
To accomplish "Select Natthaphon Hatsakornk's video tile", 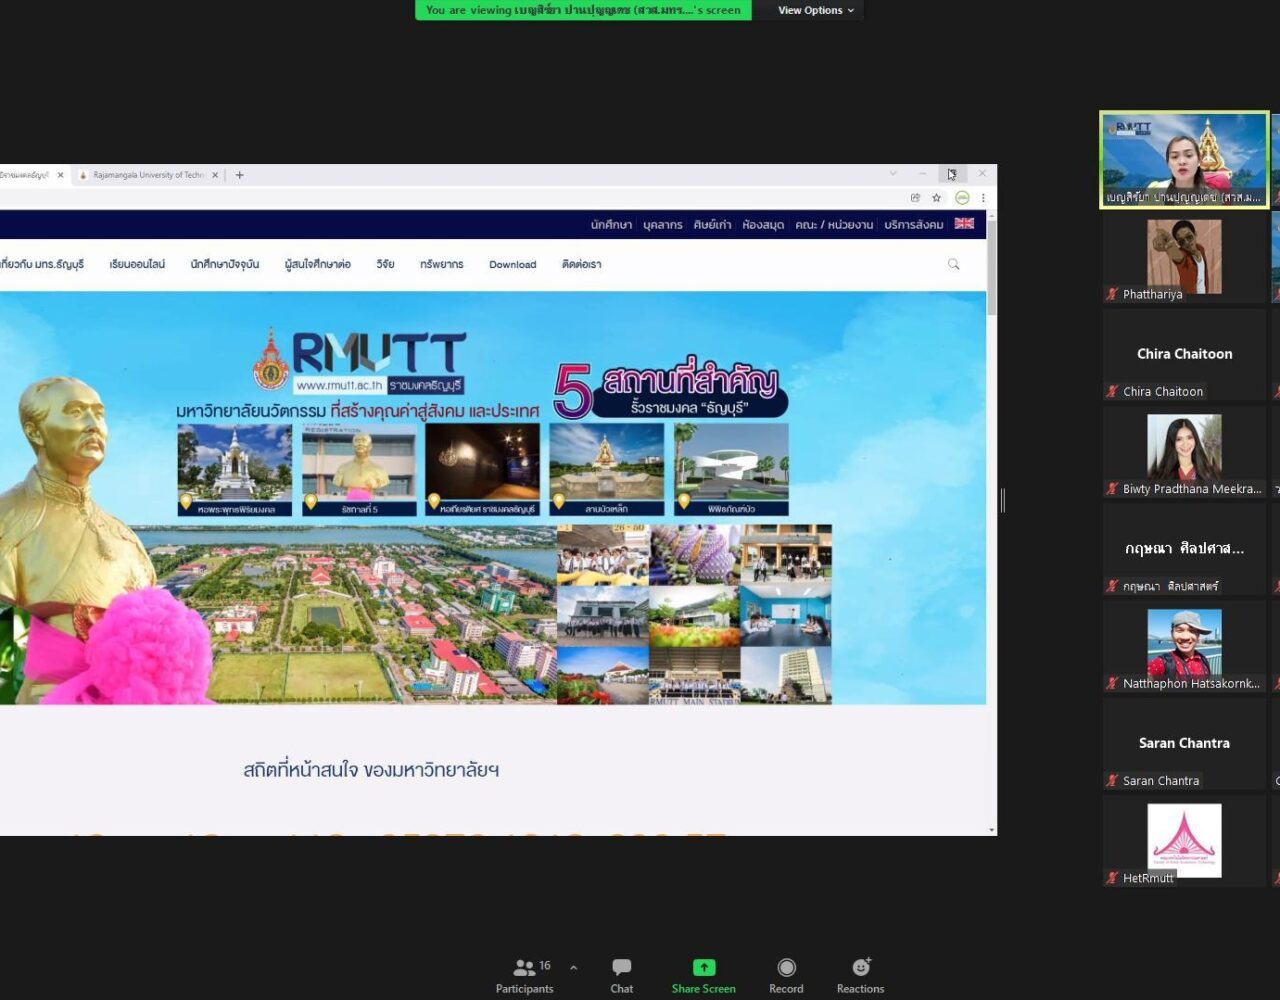I will 1184,647.
